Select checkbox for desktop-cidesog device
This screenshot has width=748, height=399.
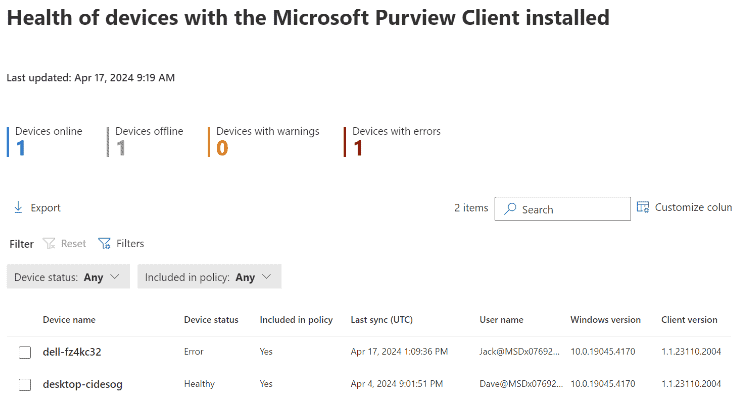click(25, 384)
